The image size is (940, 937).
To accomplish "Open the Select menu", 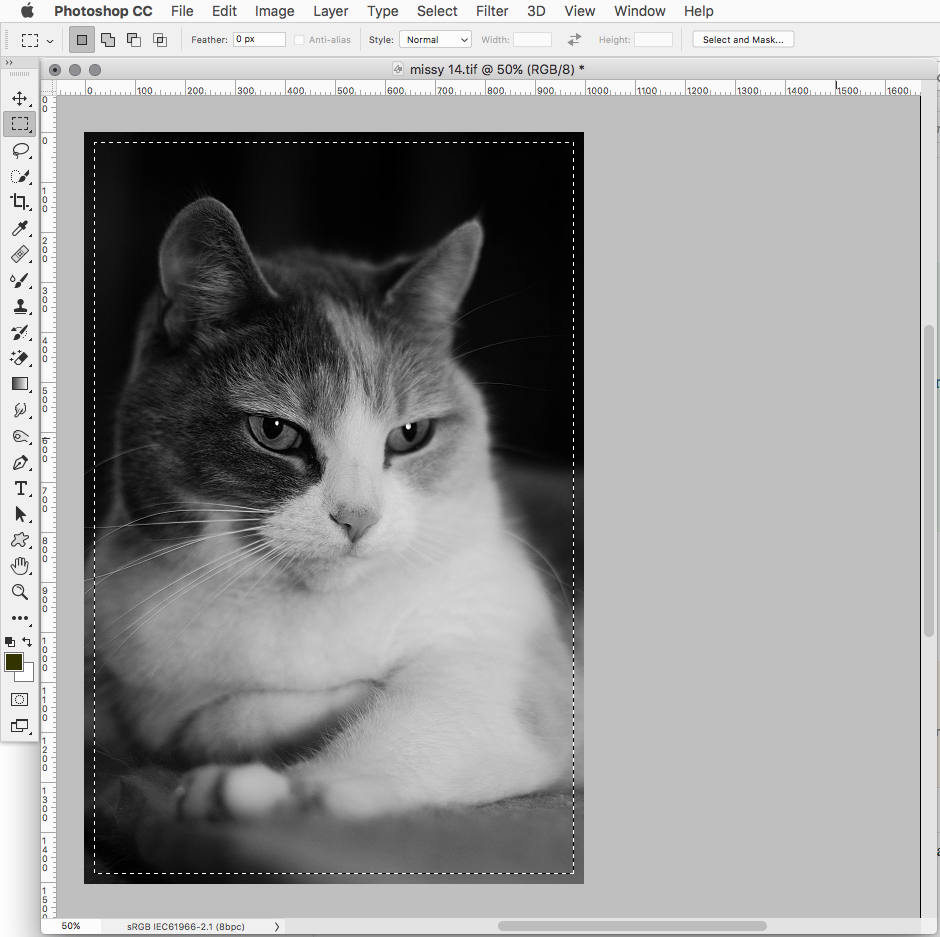I will coord(437,11).
